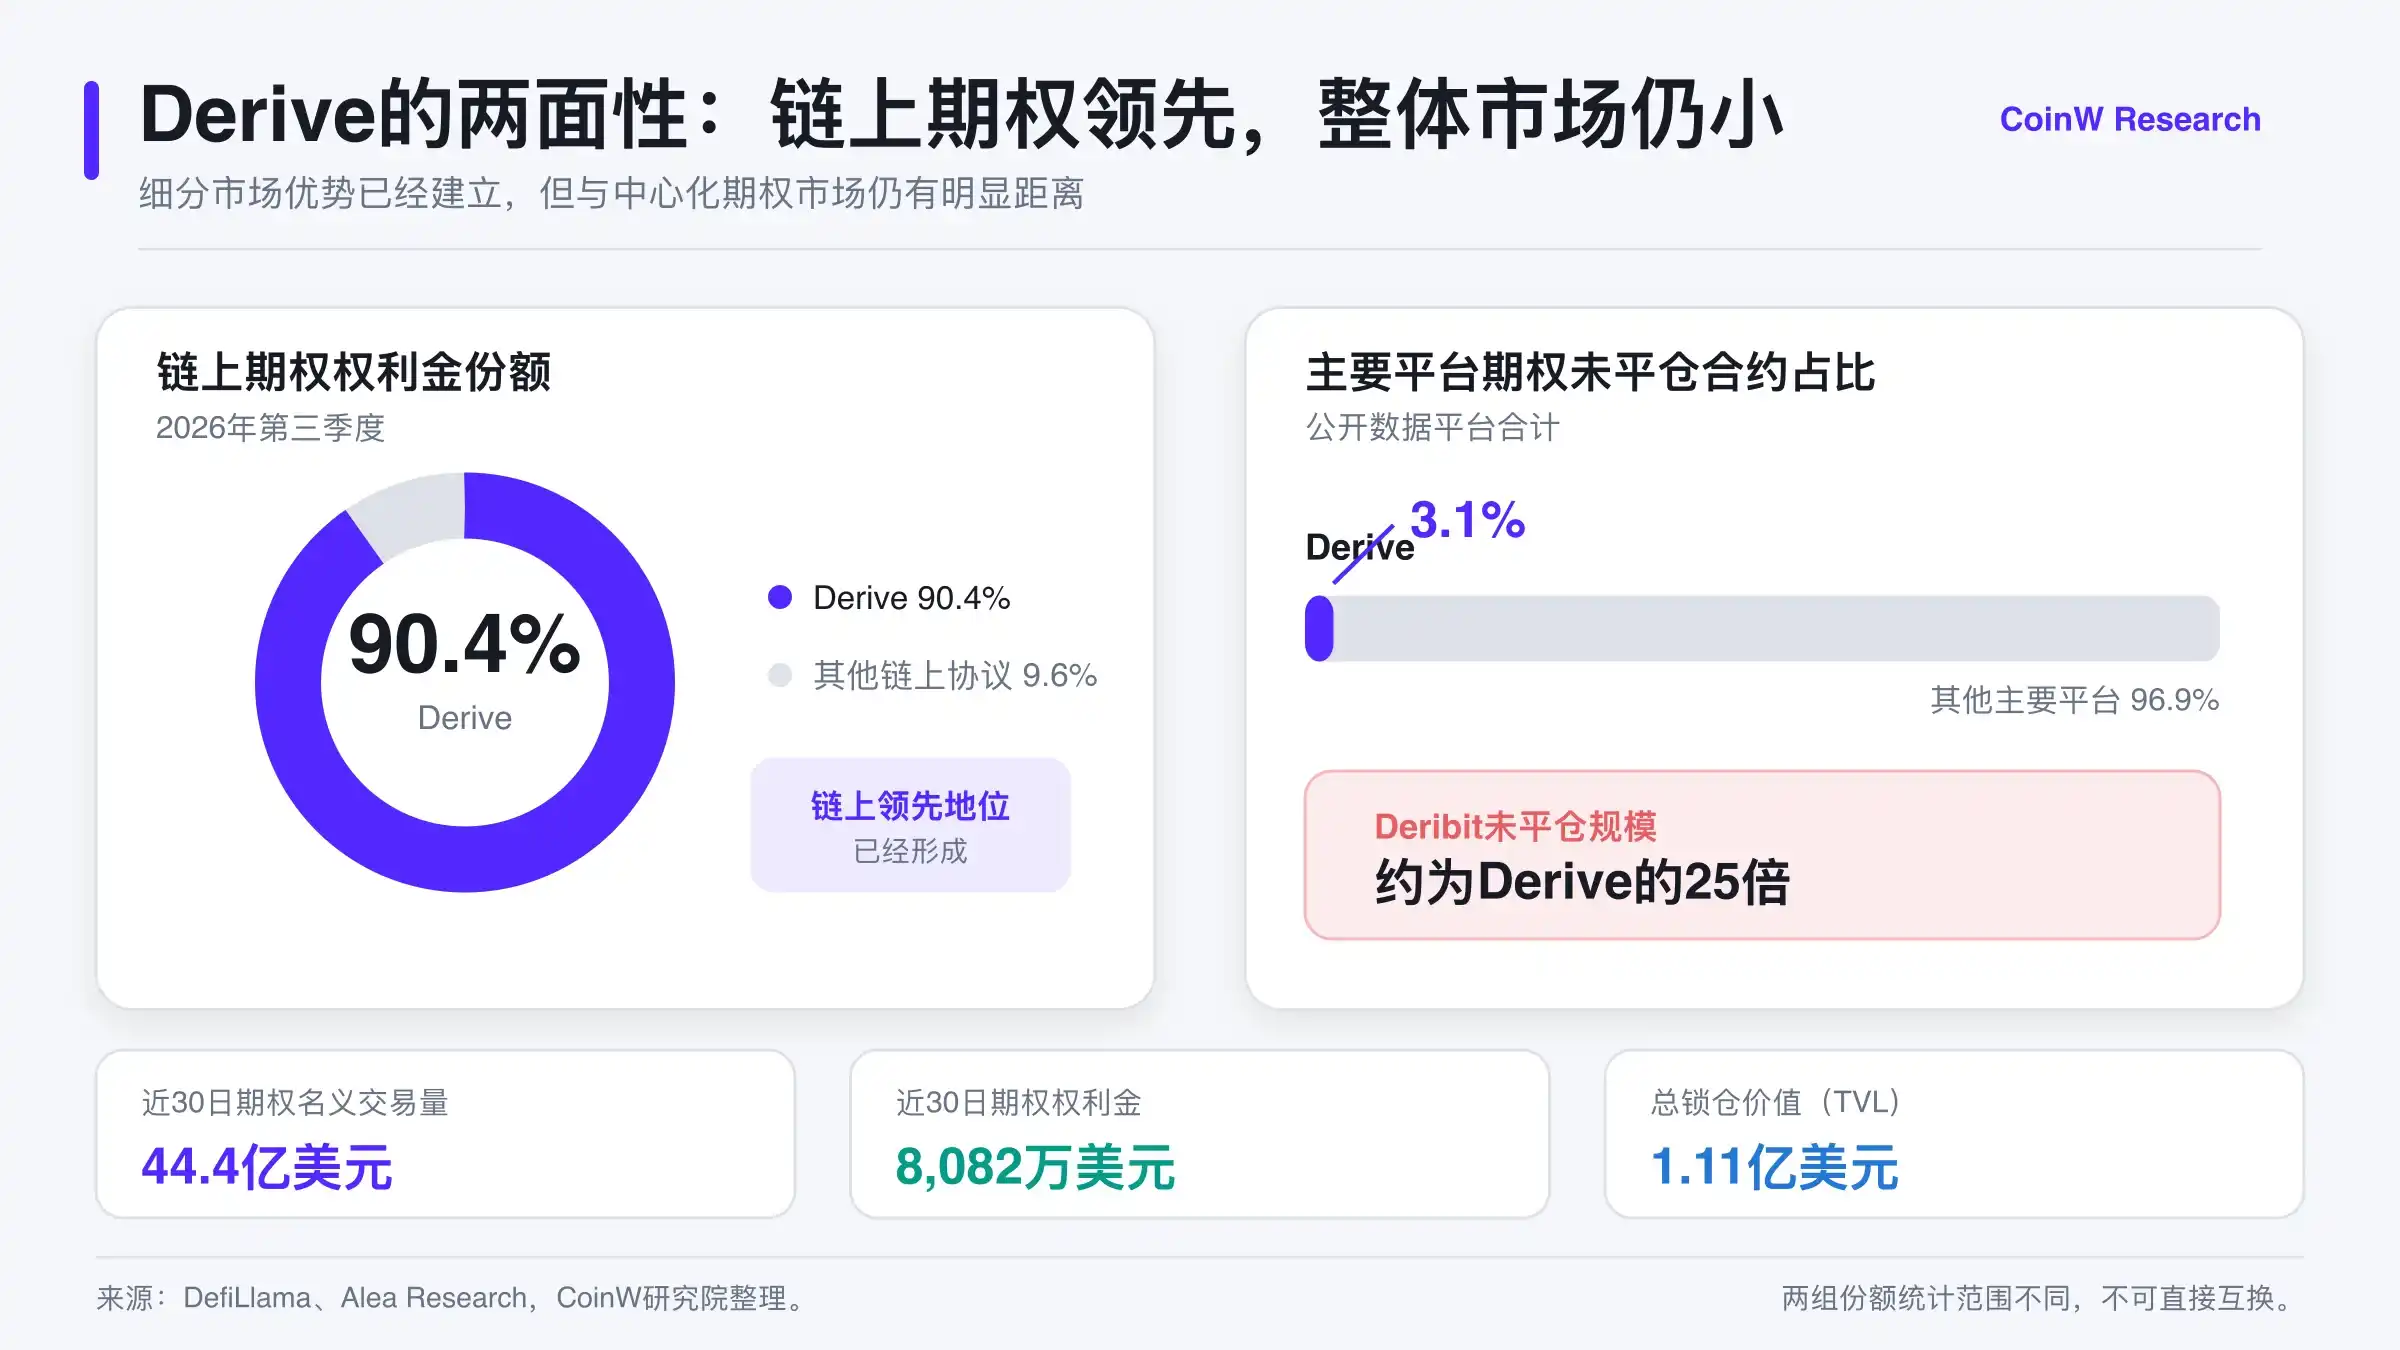
Task: Click the 链上领先地位 badge
Action: 910,825
